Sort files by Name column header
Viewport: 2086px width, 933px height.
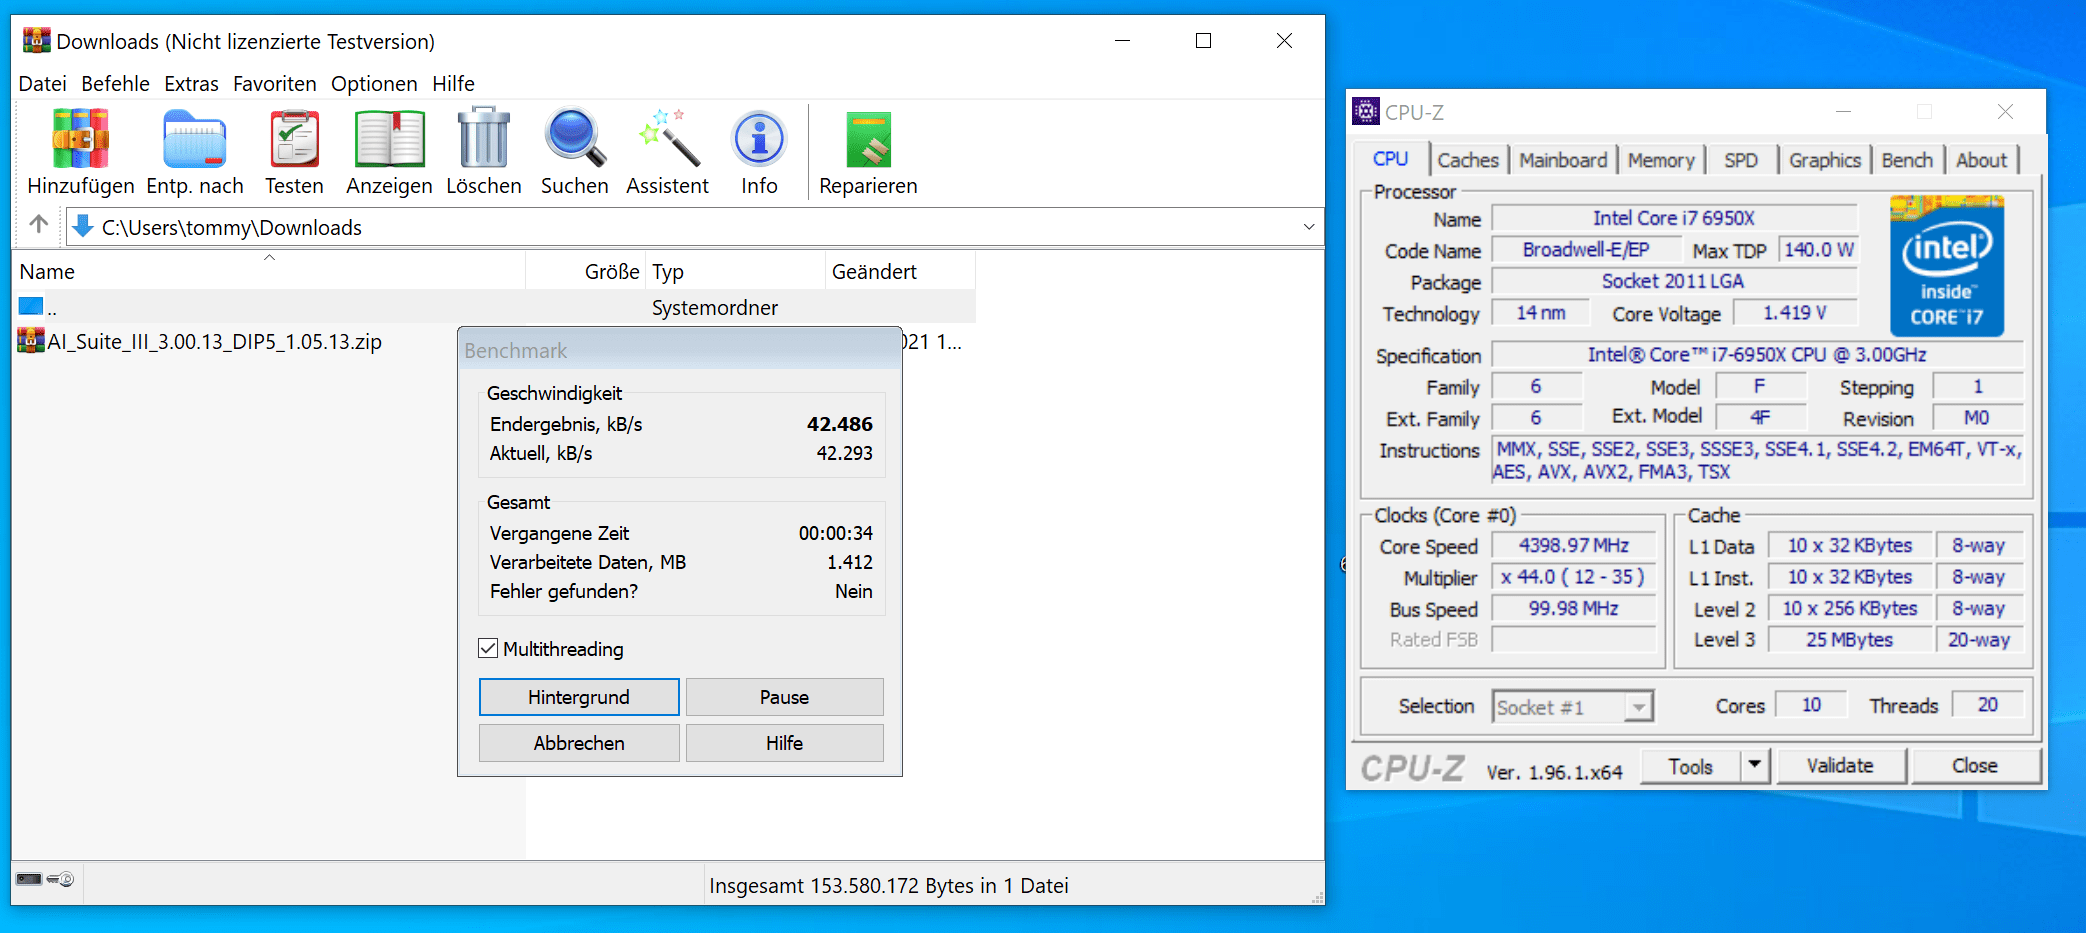268,271
